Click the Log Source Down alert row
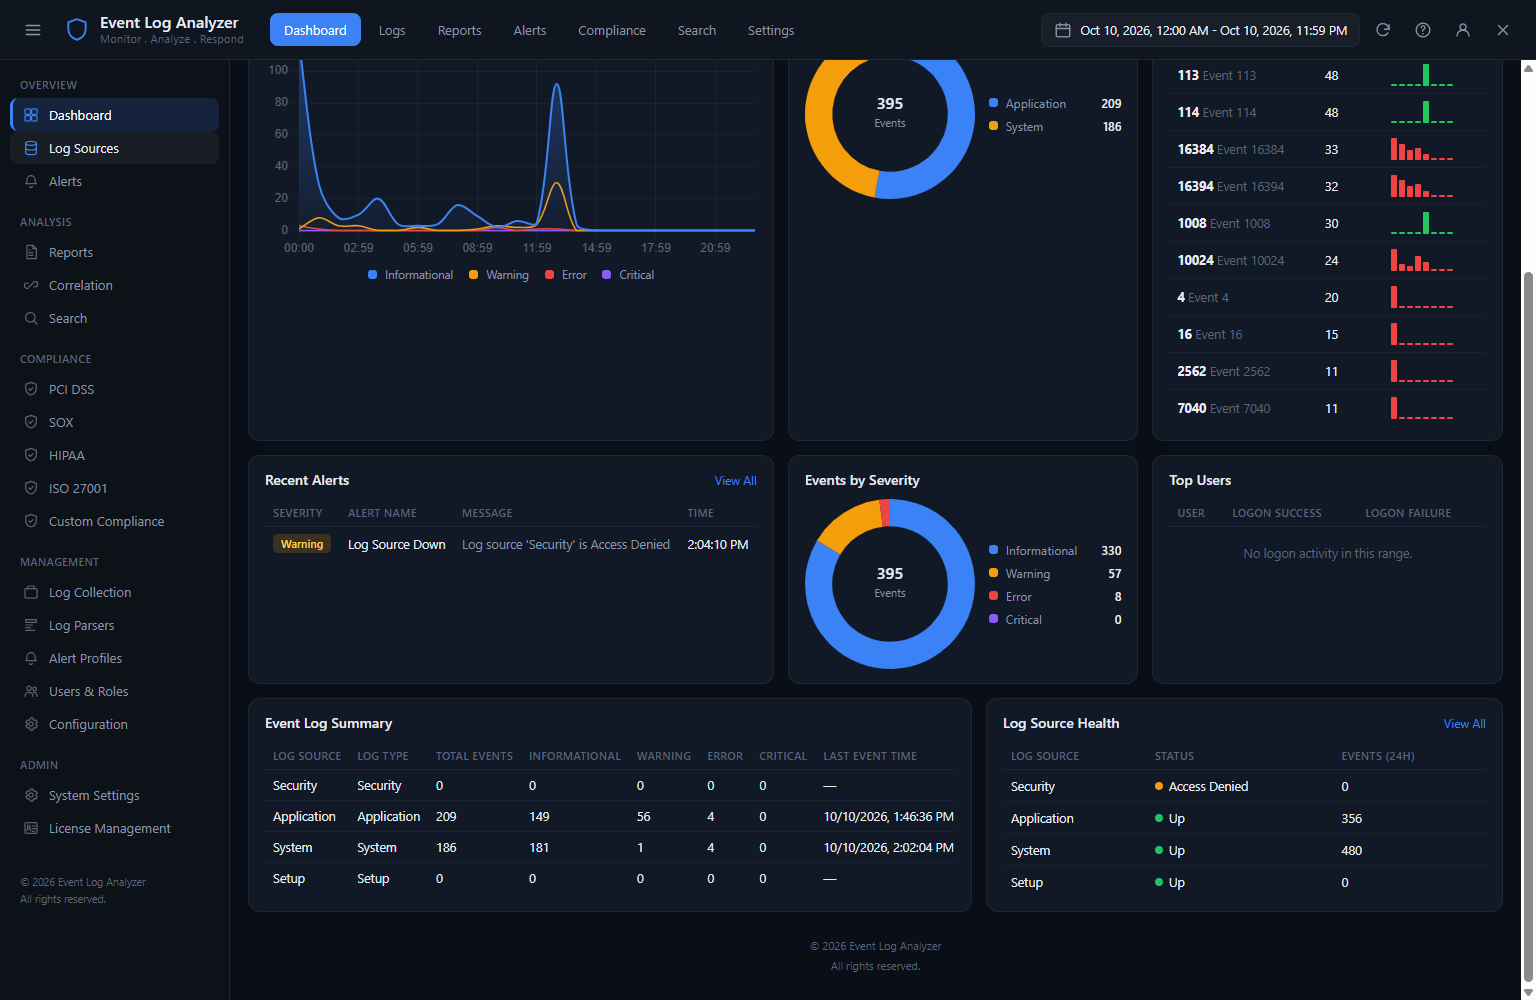This screenshot has height=1000, width=1536. tap(510, 545)
